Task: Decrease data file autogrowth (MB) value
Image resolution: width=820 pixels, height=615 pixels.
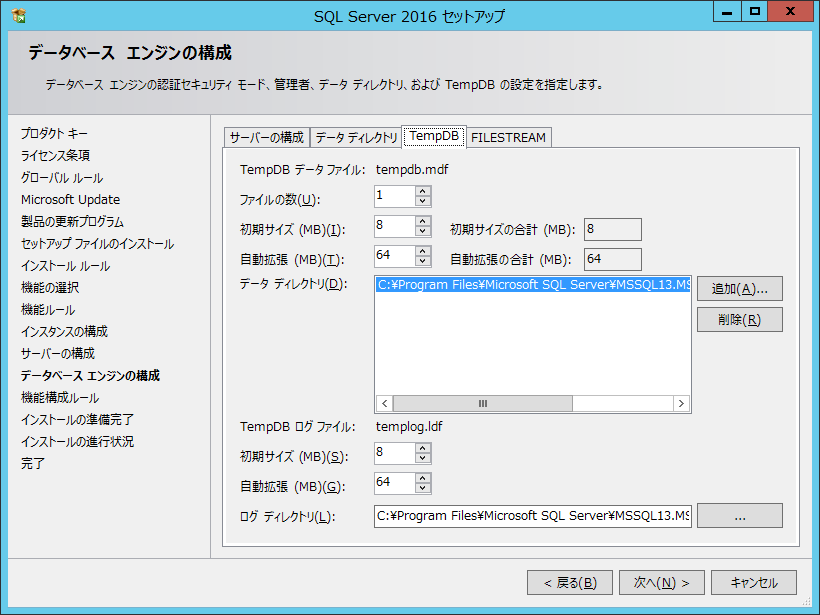Action: coord(423,263)
